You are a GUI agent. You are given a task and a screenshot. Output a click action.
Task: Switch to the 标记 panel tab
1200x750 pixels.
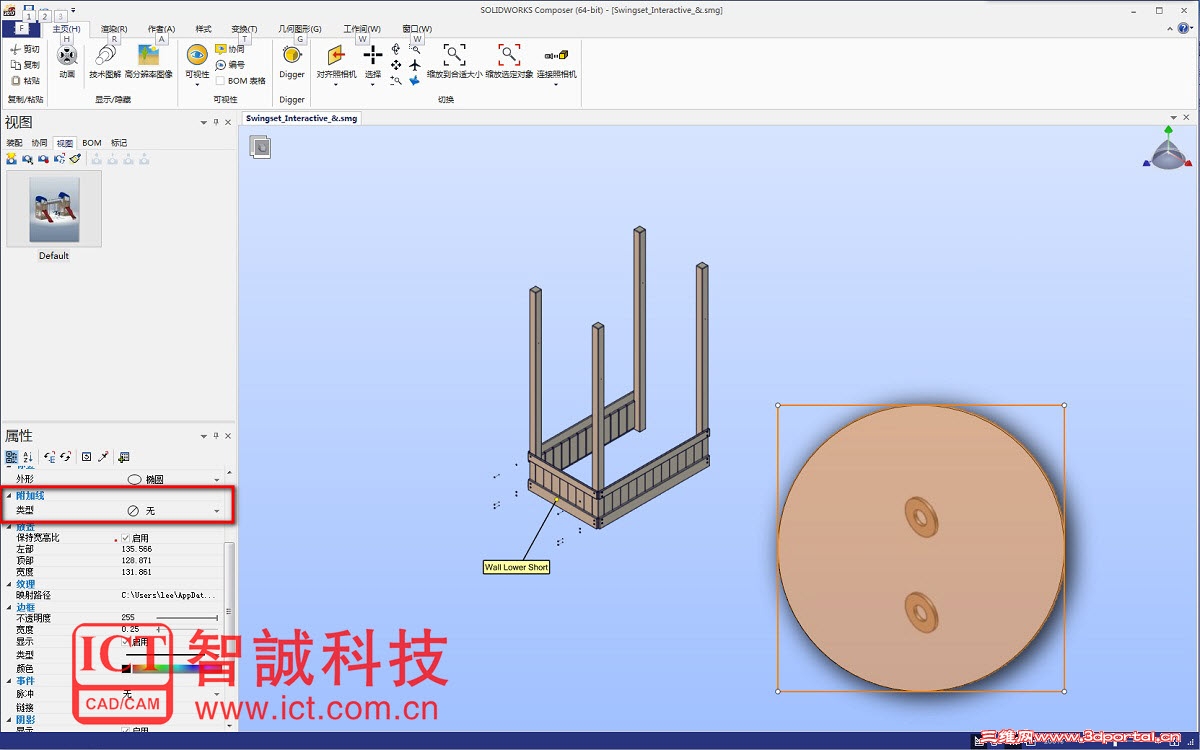pos(119,143)
